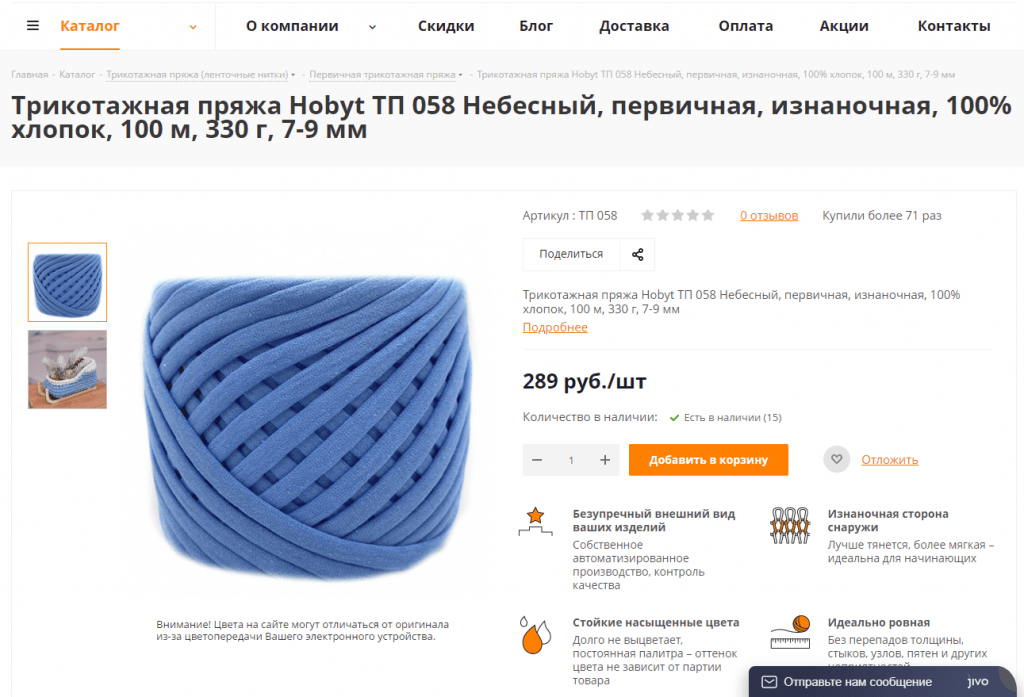Click the yarn ball ruler icon
The image size is (1024, 697).
pos(790,632)
